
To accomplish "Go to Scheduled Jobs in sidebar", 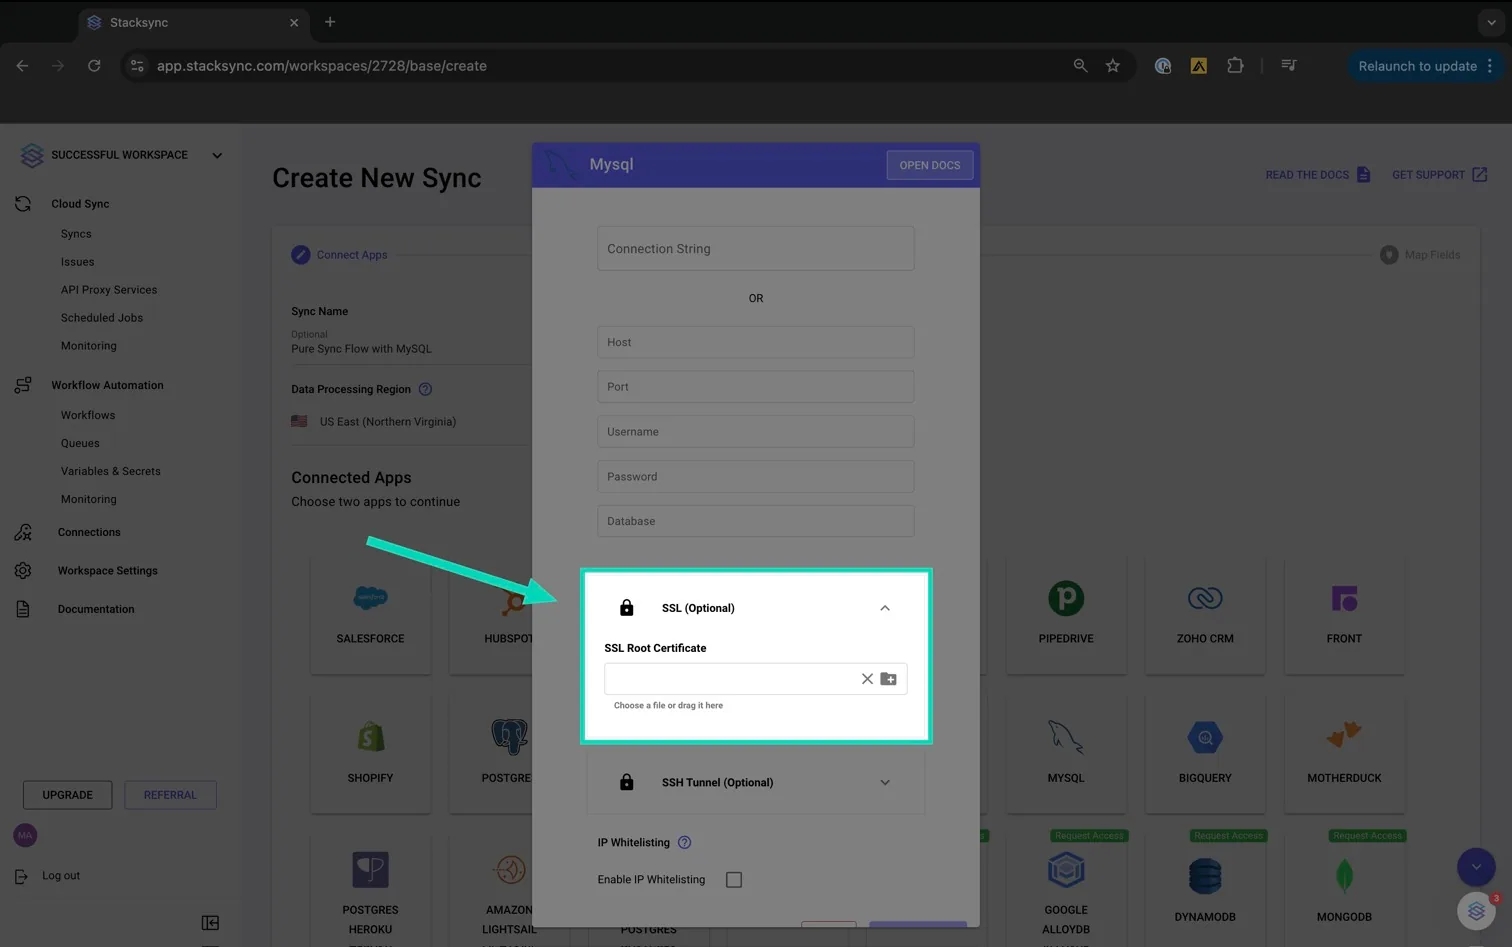I will point(102,318).
